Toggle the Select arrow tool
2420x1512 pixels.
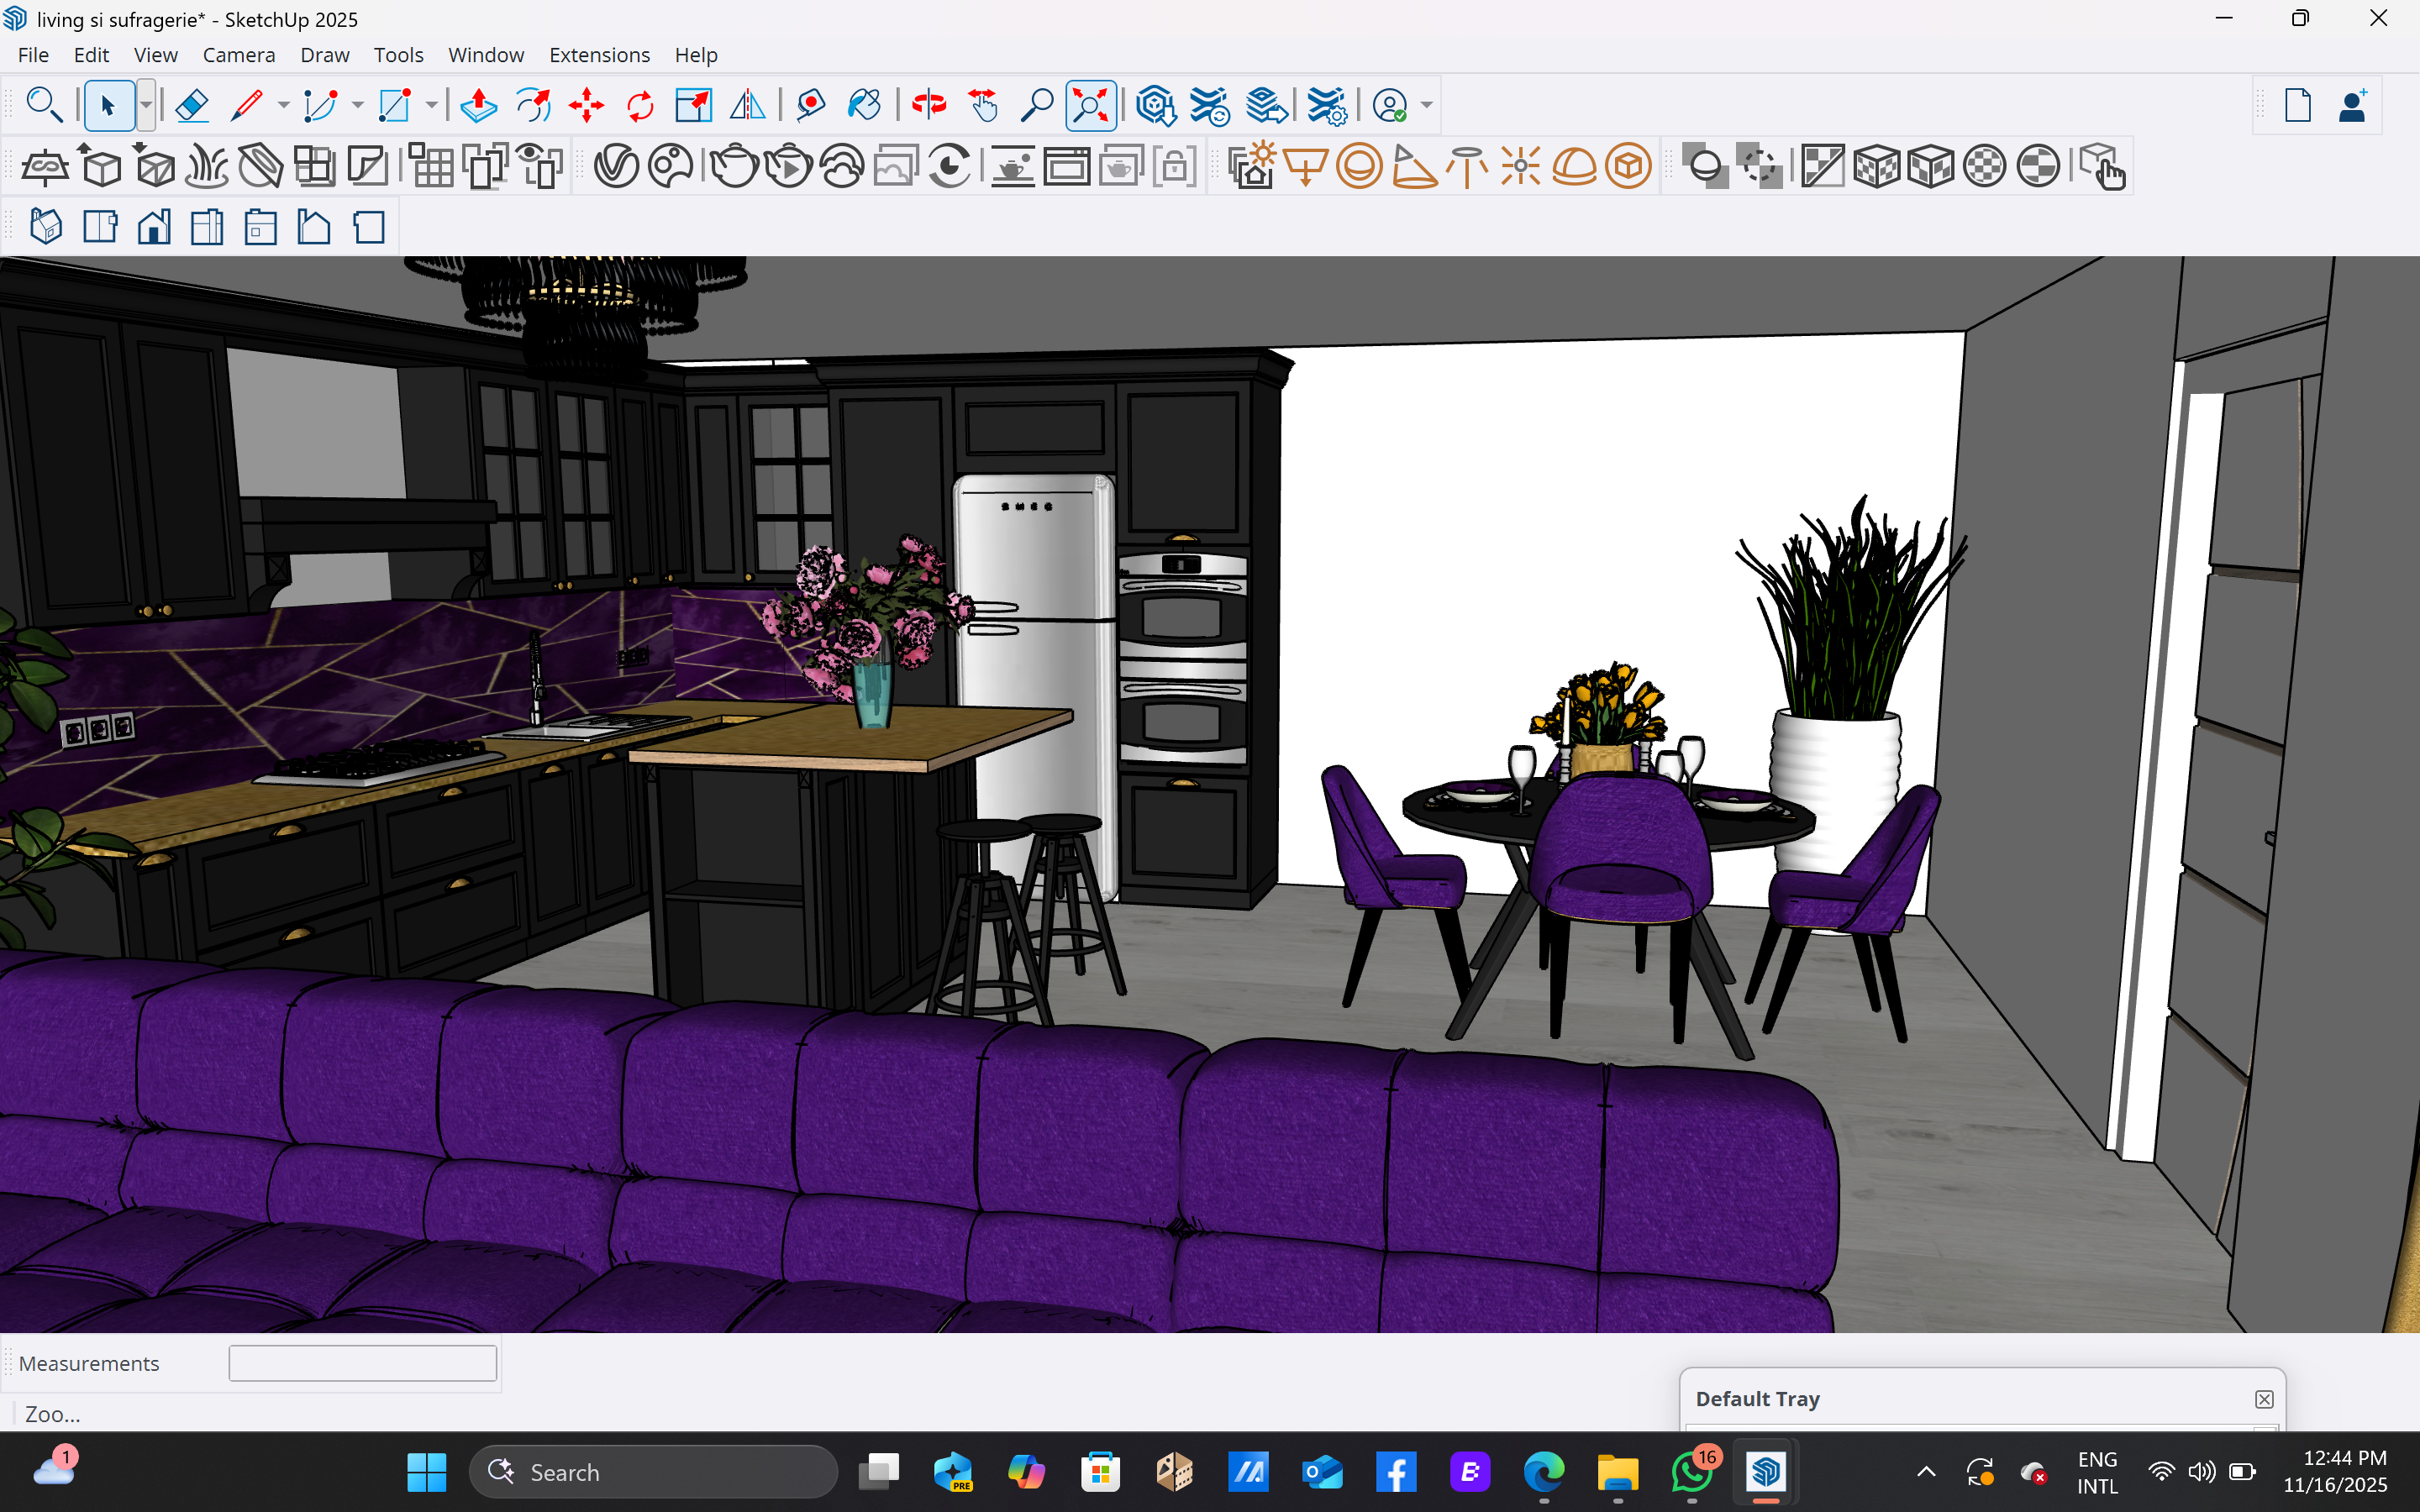108,105
